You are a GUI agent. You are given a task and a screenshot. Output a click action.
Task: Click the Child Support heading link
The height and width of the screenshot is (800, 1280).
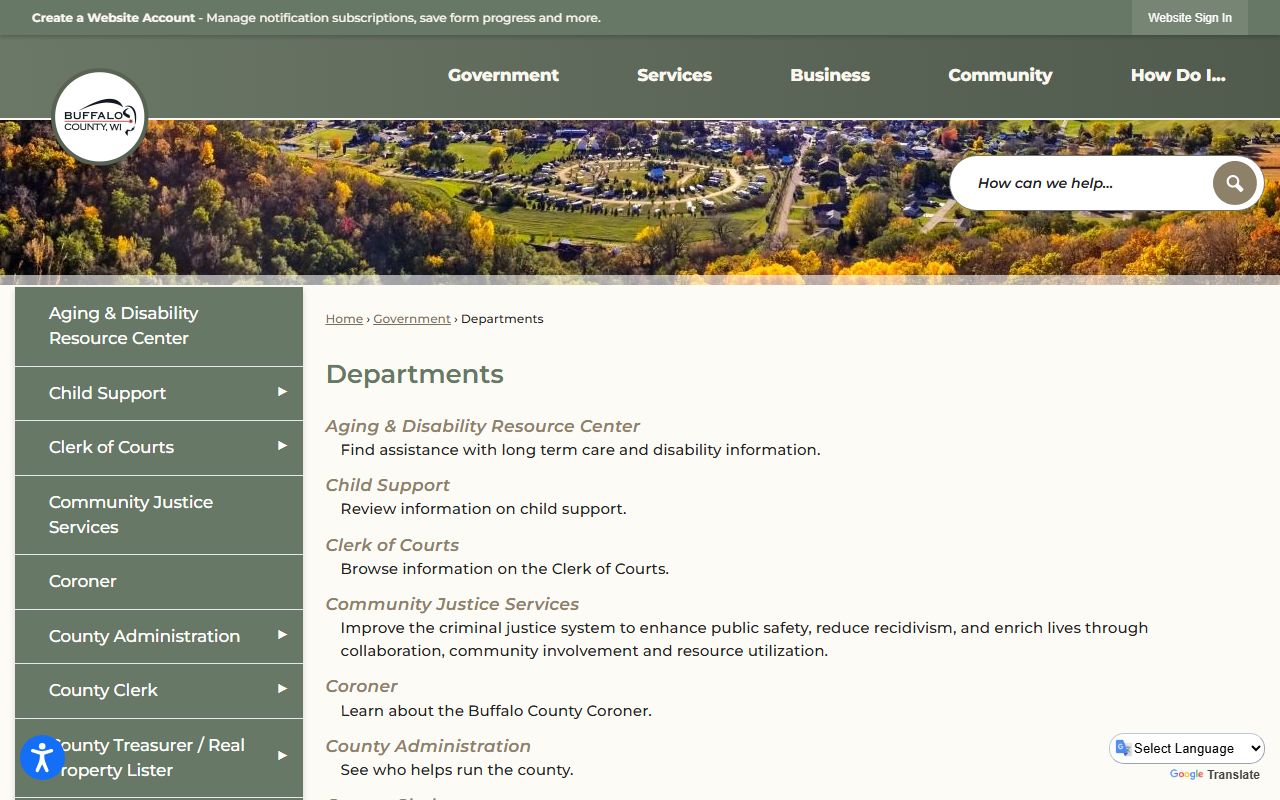click(388, 485)
